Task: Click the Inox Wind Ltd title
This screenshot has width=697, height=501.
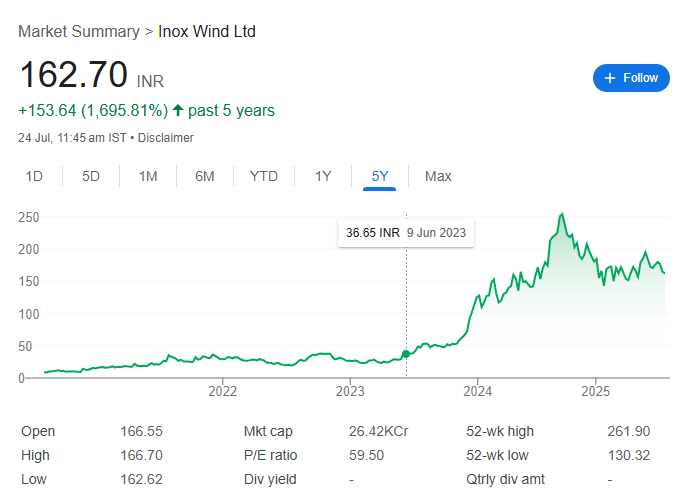Action: (207, 32)
